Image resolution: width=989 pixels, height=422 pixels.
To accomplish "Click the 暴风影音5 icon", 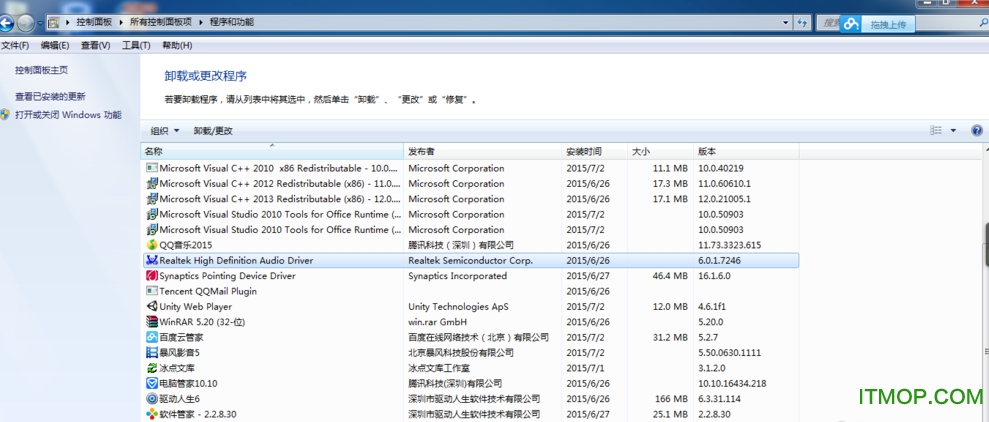I will [151, 353].
